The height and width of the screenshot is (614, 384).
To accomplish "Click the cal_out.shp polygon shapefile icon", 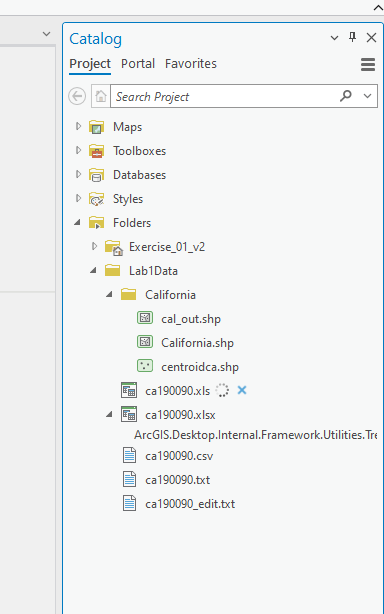I will point(145,318).
